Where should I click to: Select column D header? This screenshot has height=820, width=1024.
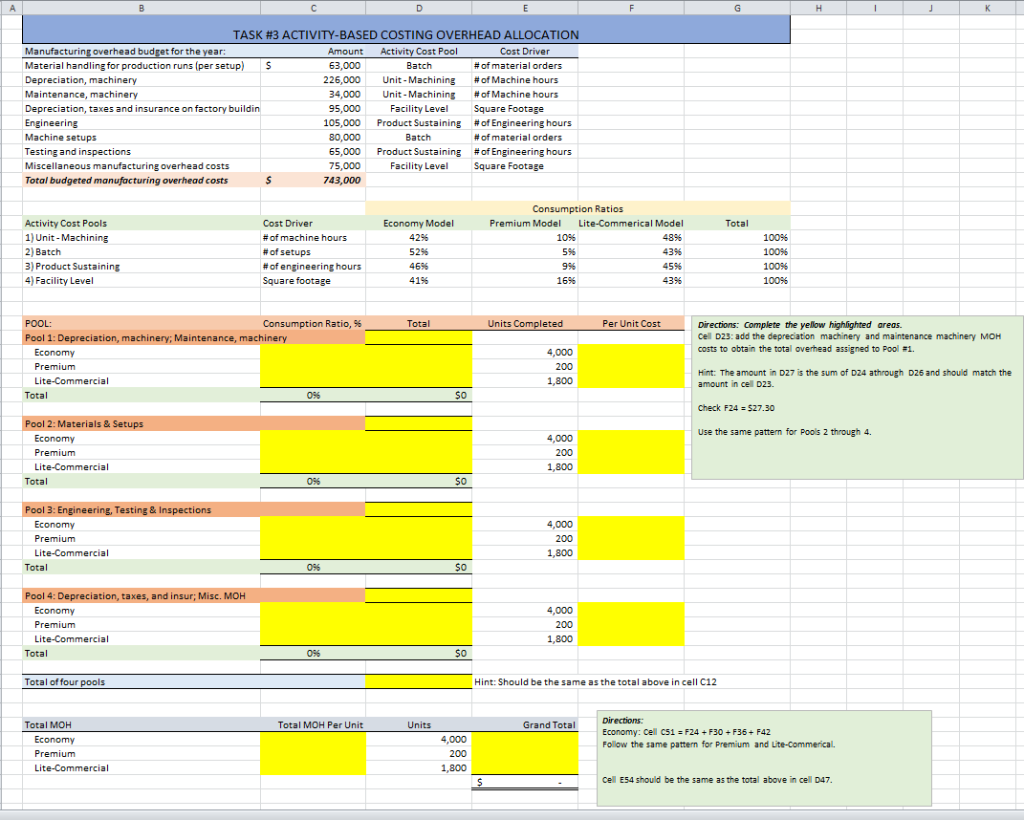[419, 7]
